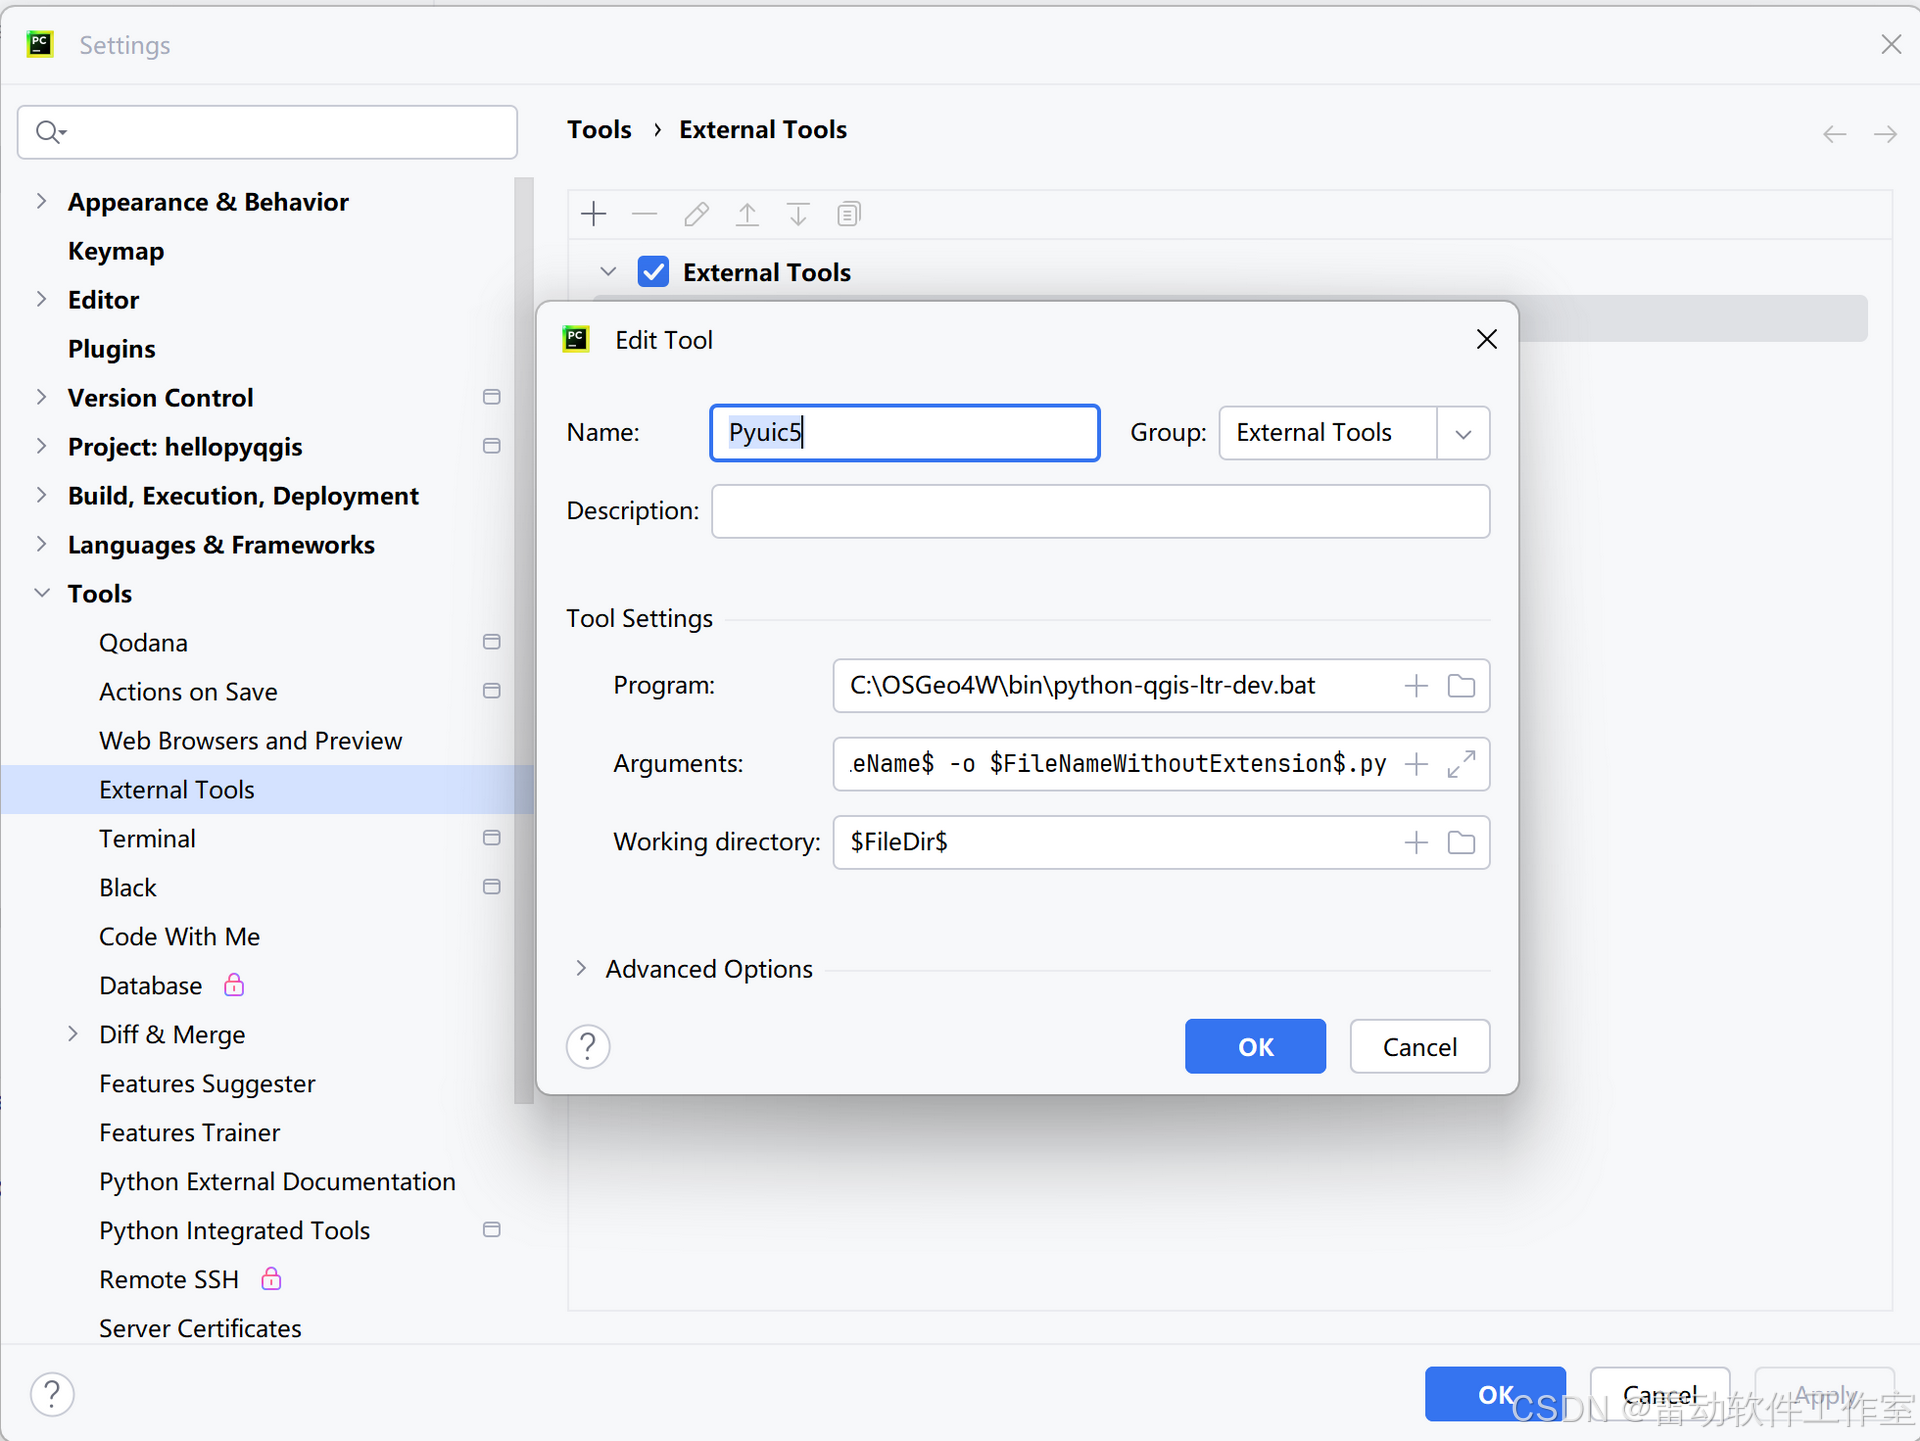
Task: Uncheck the External Tools group checkbox
Action: pyautogui.click(x=654, y=272)
